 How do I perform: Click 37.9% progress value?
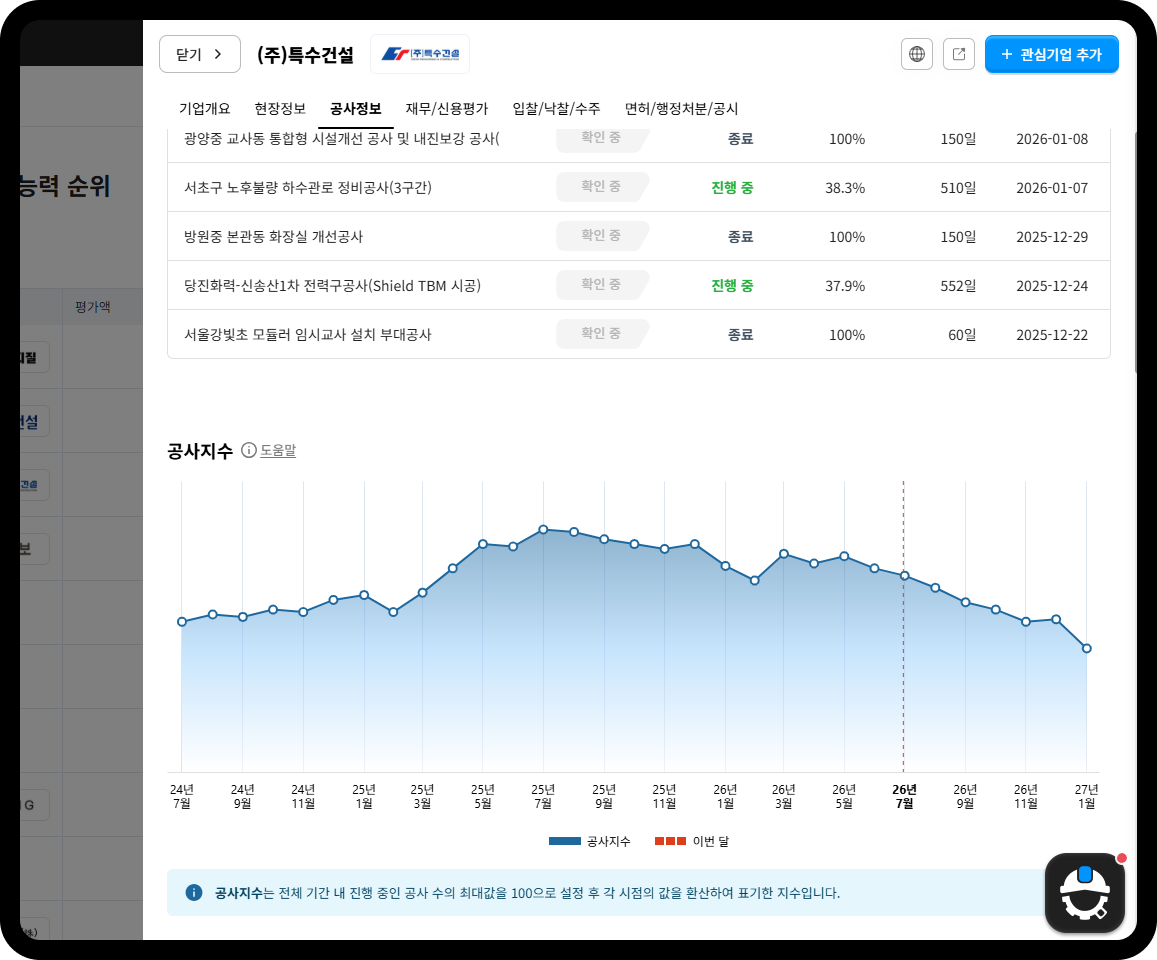click(x=845, y=286)
